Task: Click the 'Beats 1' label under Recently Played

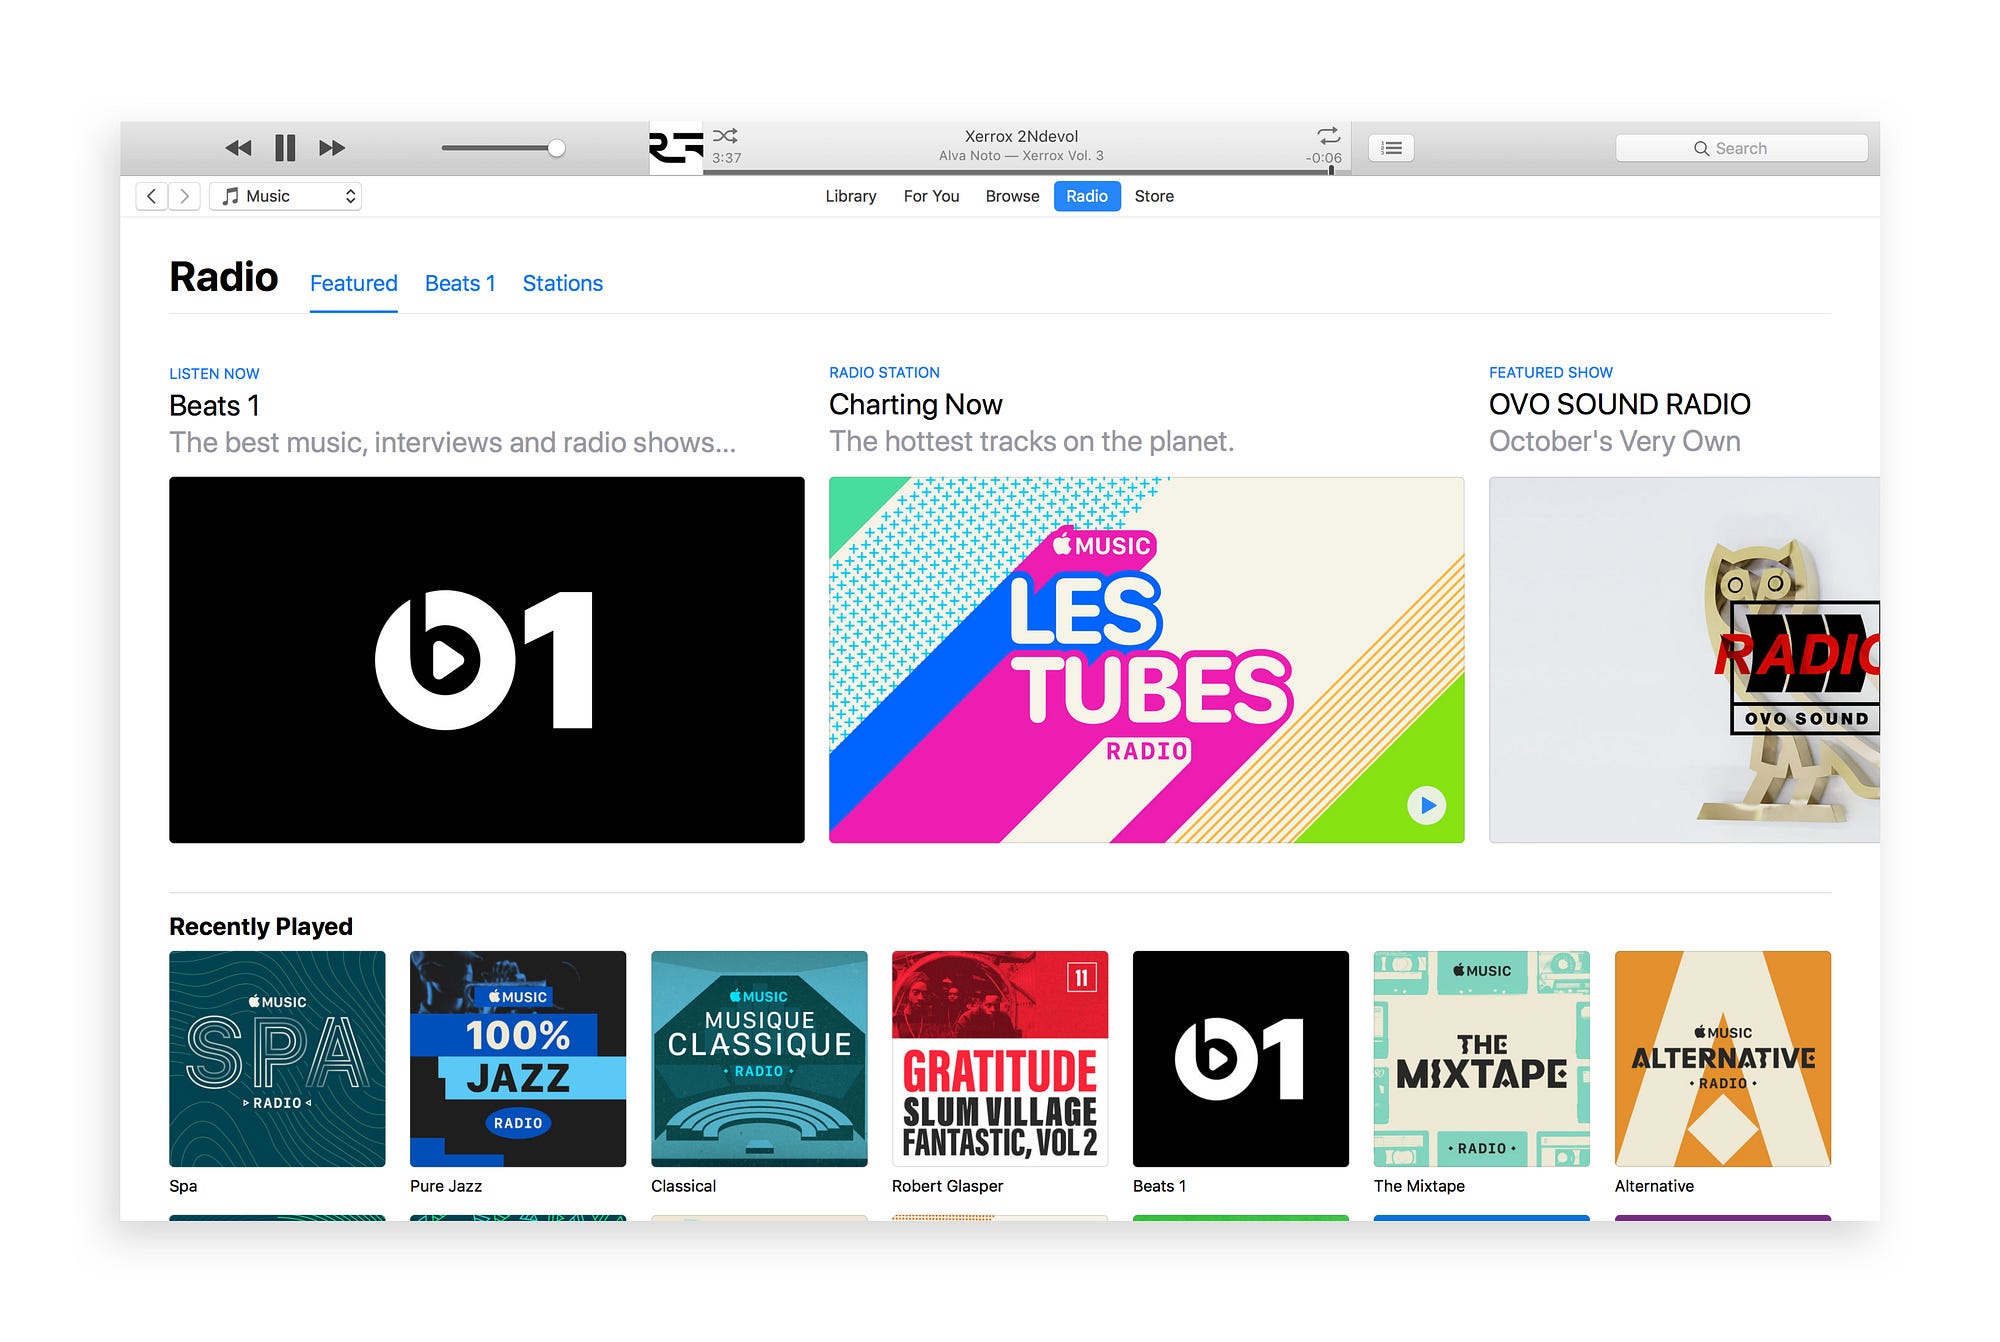Action: [1159, 1186]
